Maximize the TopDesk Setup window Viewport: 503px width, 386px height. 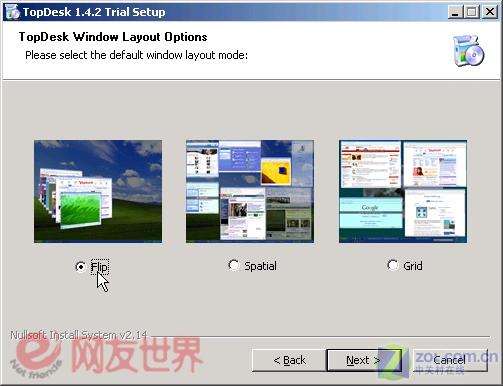click(x=471, y=12)
